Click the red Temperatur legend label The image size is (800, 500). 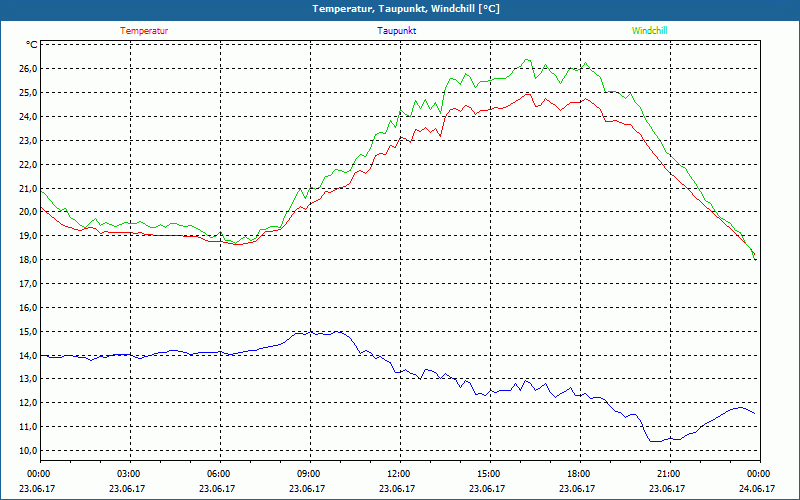tap(144, 31)
